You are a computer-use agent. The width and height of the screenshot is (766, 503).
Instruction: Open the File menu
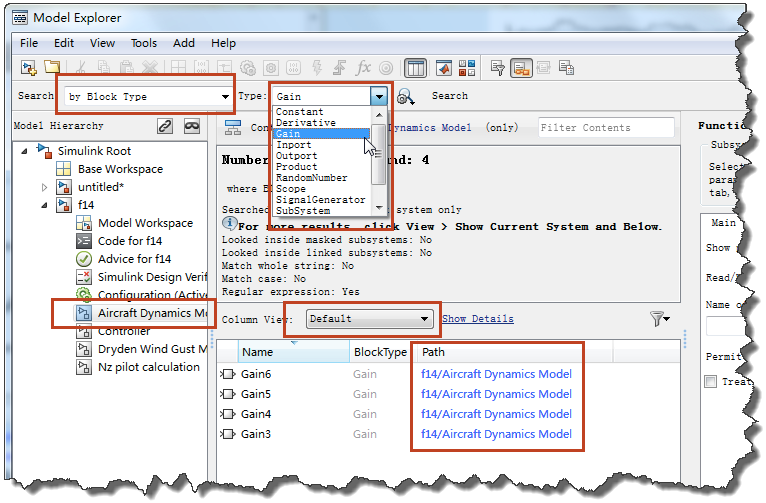[x=29, y=43]
